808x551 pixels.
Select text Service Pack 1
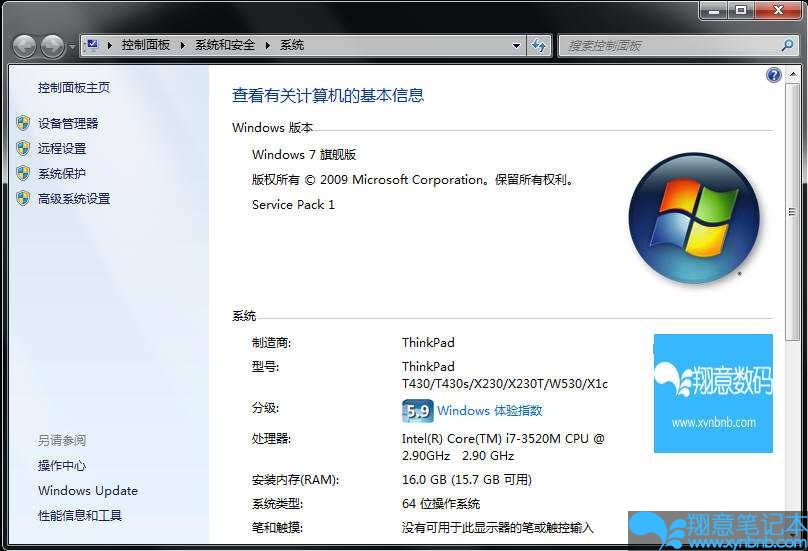tap(293, 205)
